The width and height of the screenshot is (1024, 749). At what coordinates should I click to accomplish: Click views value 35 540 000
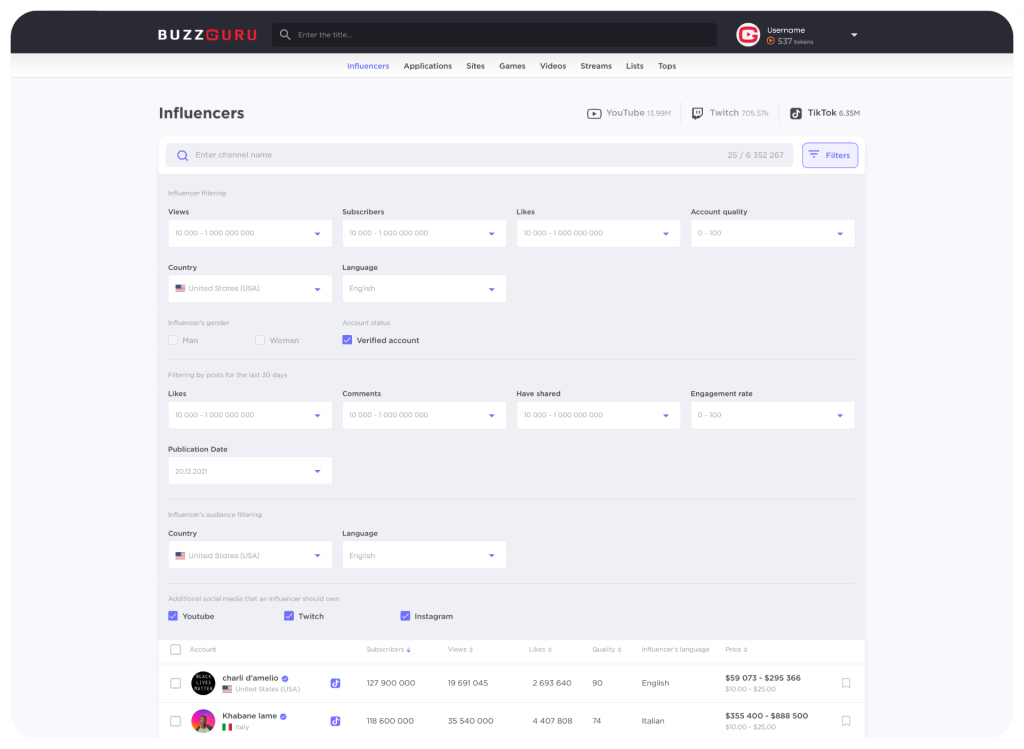click(470, 722)
